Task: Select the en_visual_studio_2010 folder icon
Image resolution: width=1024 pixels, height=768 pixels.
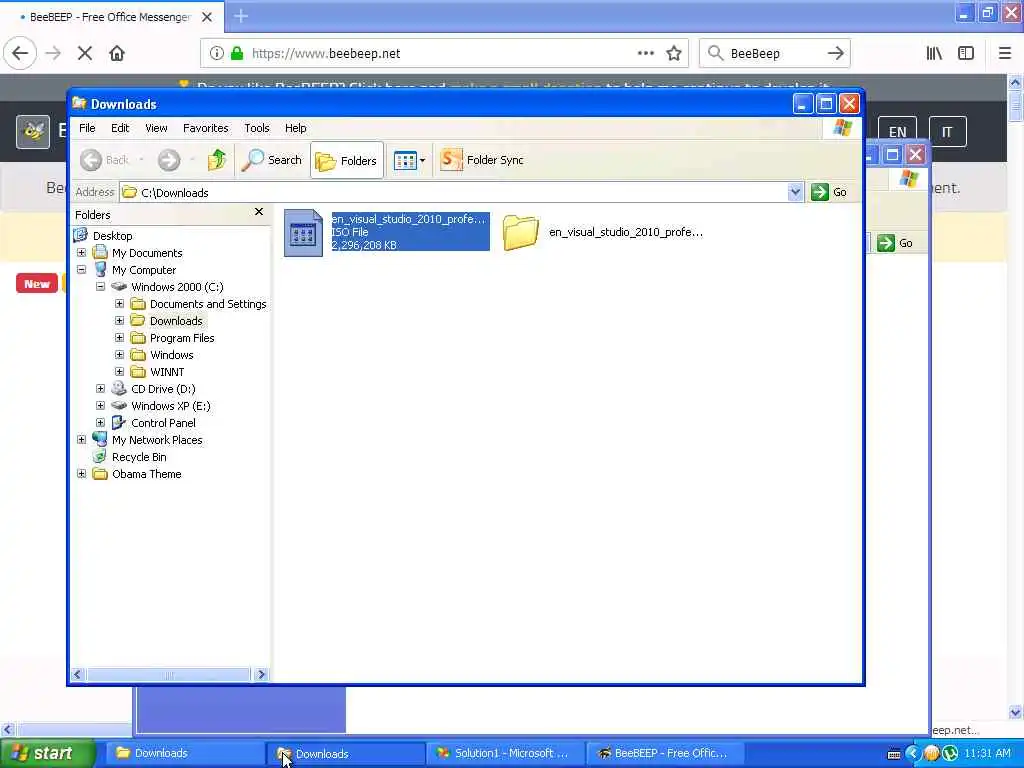Action: pos(520,232)
